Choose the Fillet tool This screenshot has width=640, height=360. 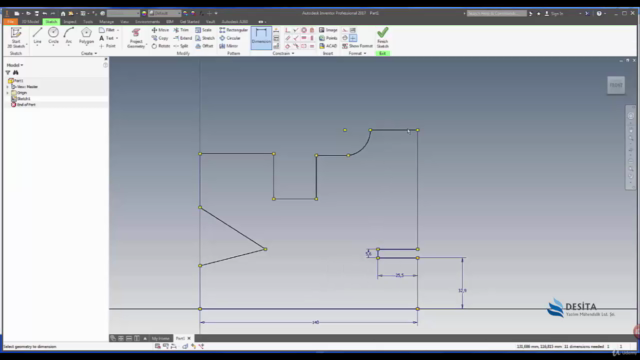tap(107, 30)
